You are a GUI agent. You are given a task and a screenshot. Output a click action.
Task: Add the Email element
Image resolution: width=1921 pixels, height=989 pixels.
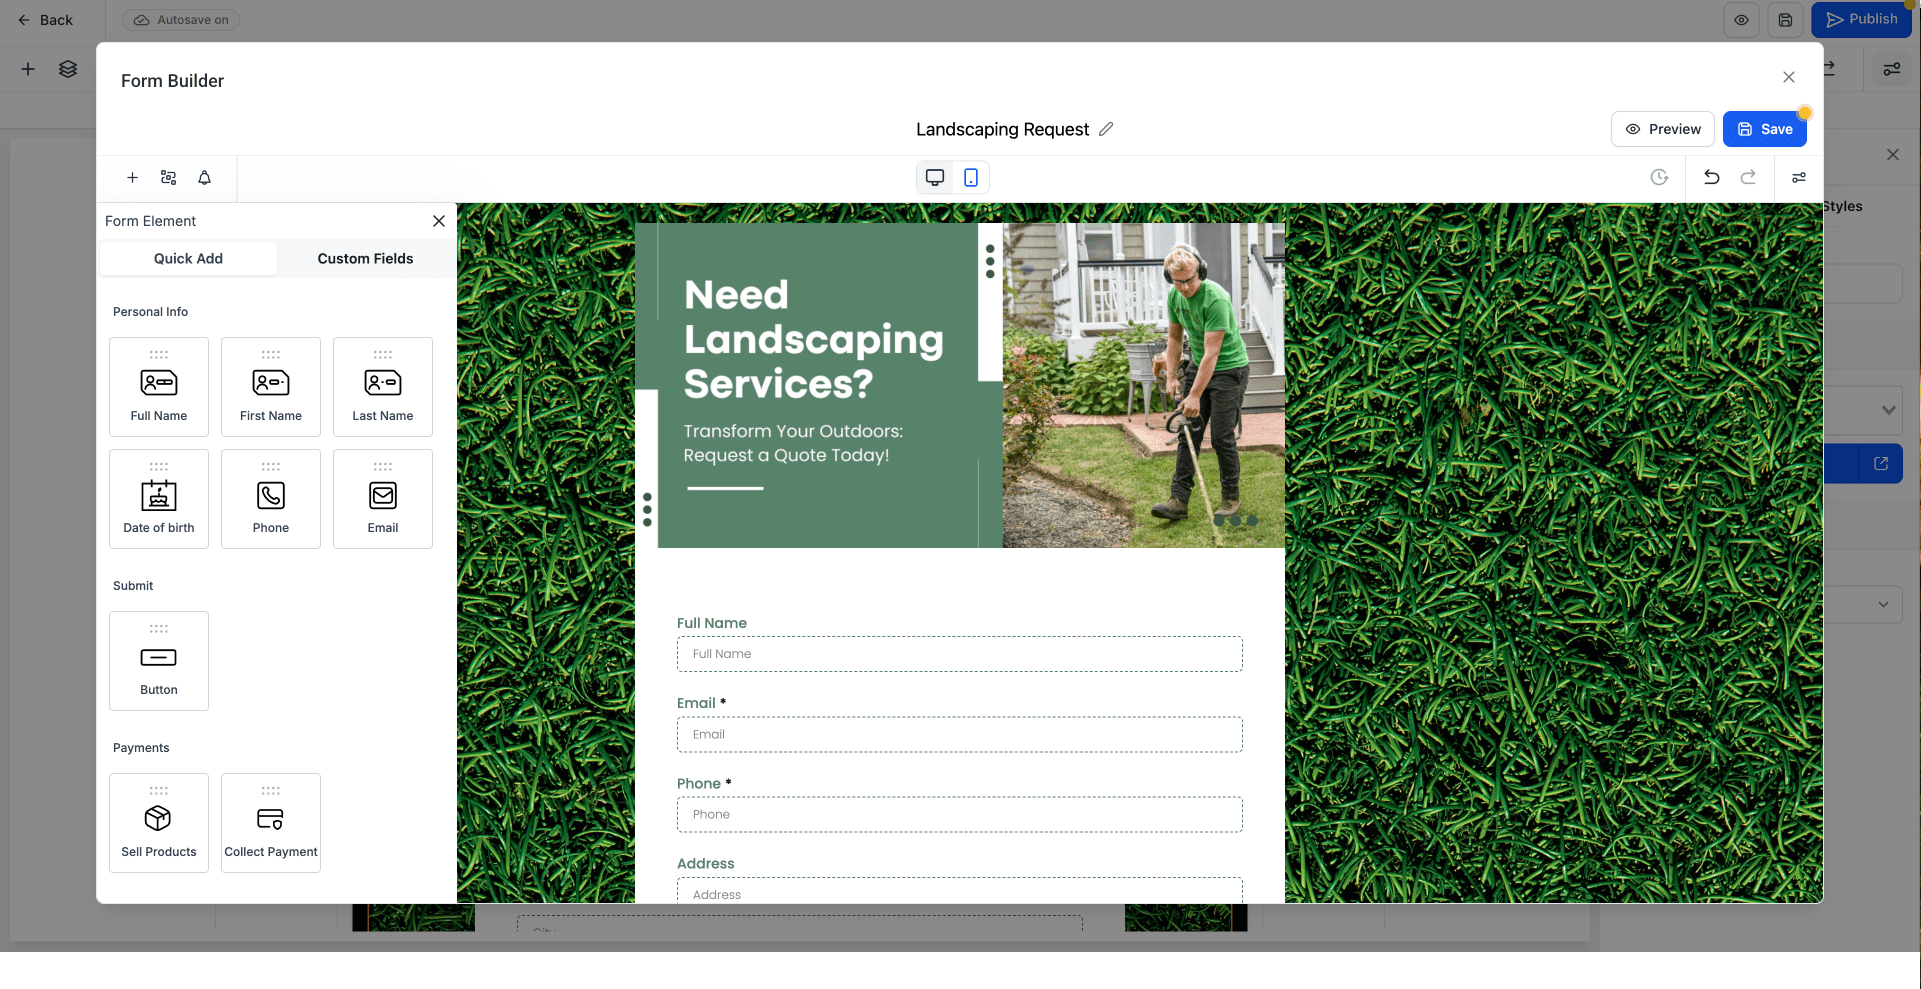pyautogui.click(x=383, y=499)
